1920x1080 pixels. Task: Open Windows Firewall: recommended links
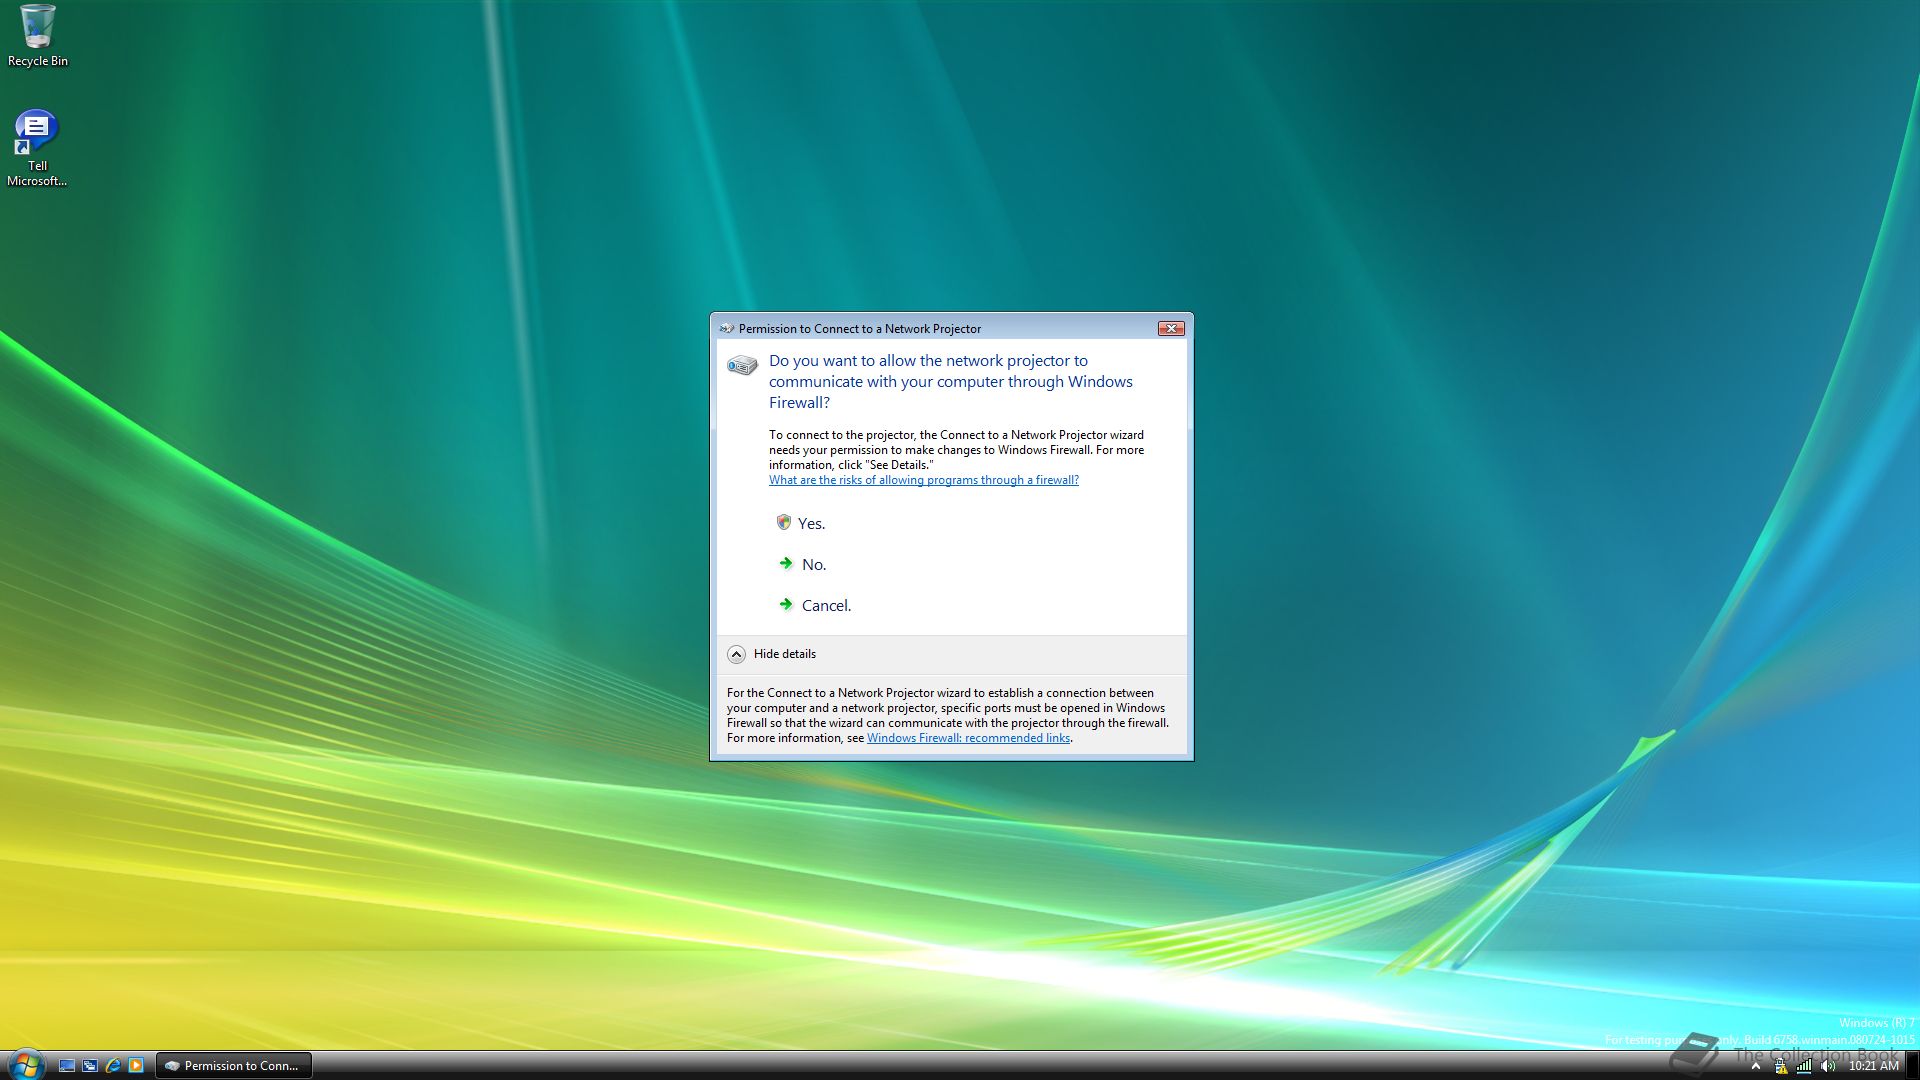click(968, 738)
